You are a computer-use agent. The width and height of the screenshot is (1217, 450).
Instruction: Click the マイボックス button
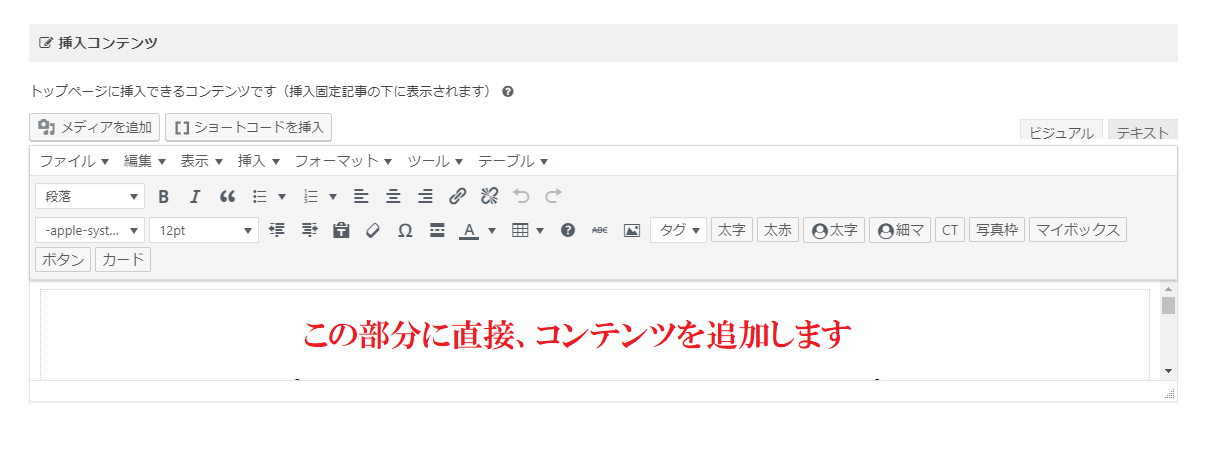[x=1078, y=230]
